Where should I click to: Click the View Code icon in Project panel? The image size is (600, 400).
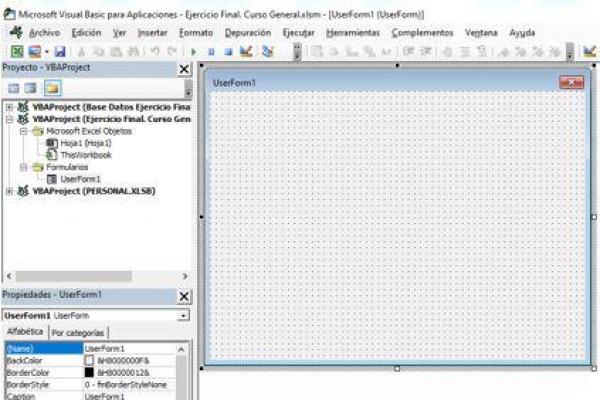tap(14, 88)
